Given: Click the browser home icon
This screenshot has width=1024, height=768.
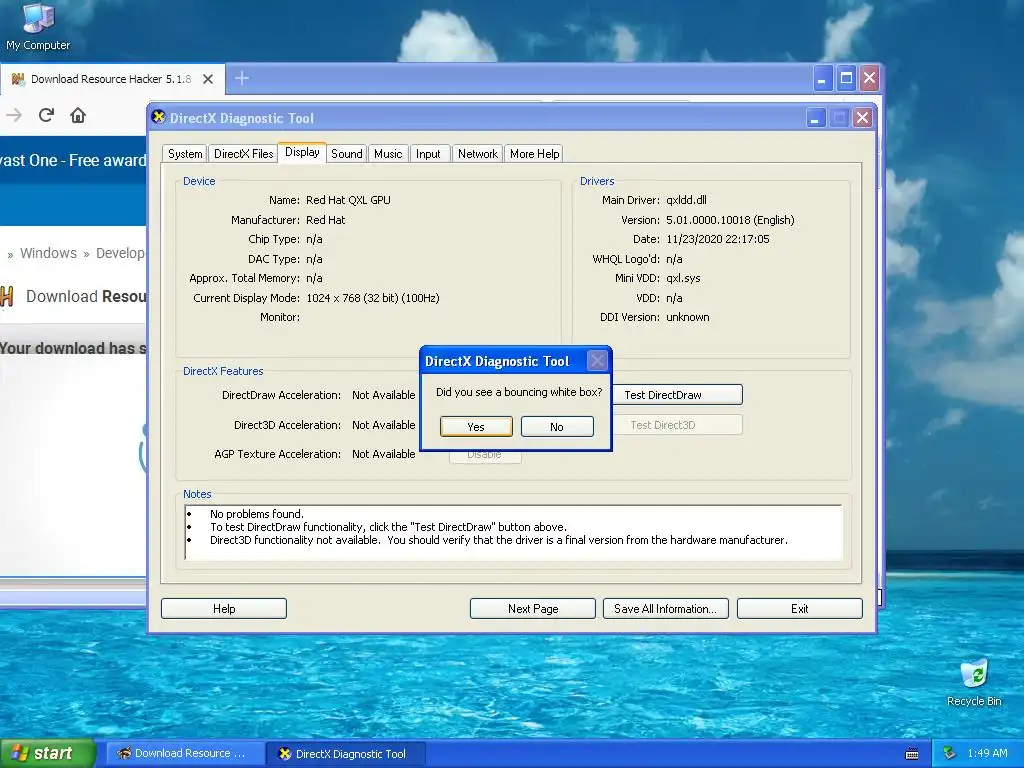Looking at the screenshot, I should (78, 116).
